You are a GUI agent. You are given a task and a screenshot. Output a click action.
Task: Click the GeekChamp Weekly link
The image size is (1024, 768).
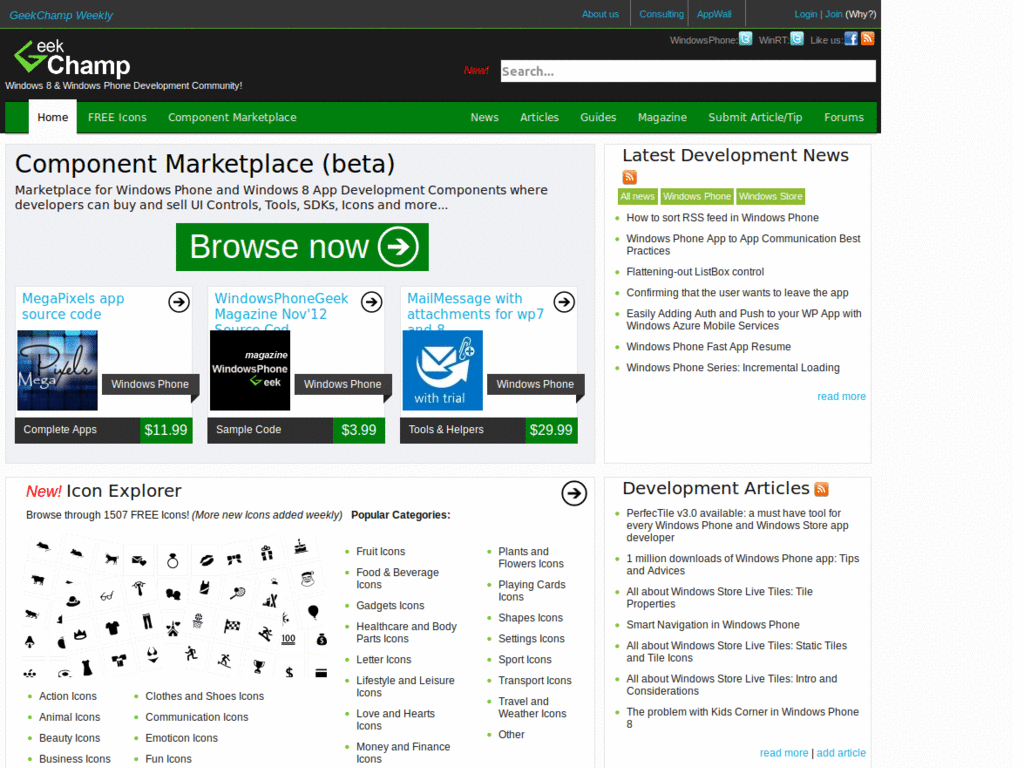[61, 15]
